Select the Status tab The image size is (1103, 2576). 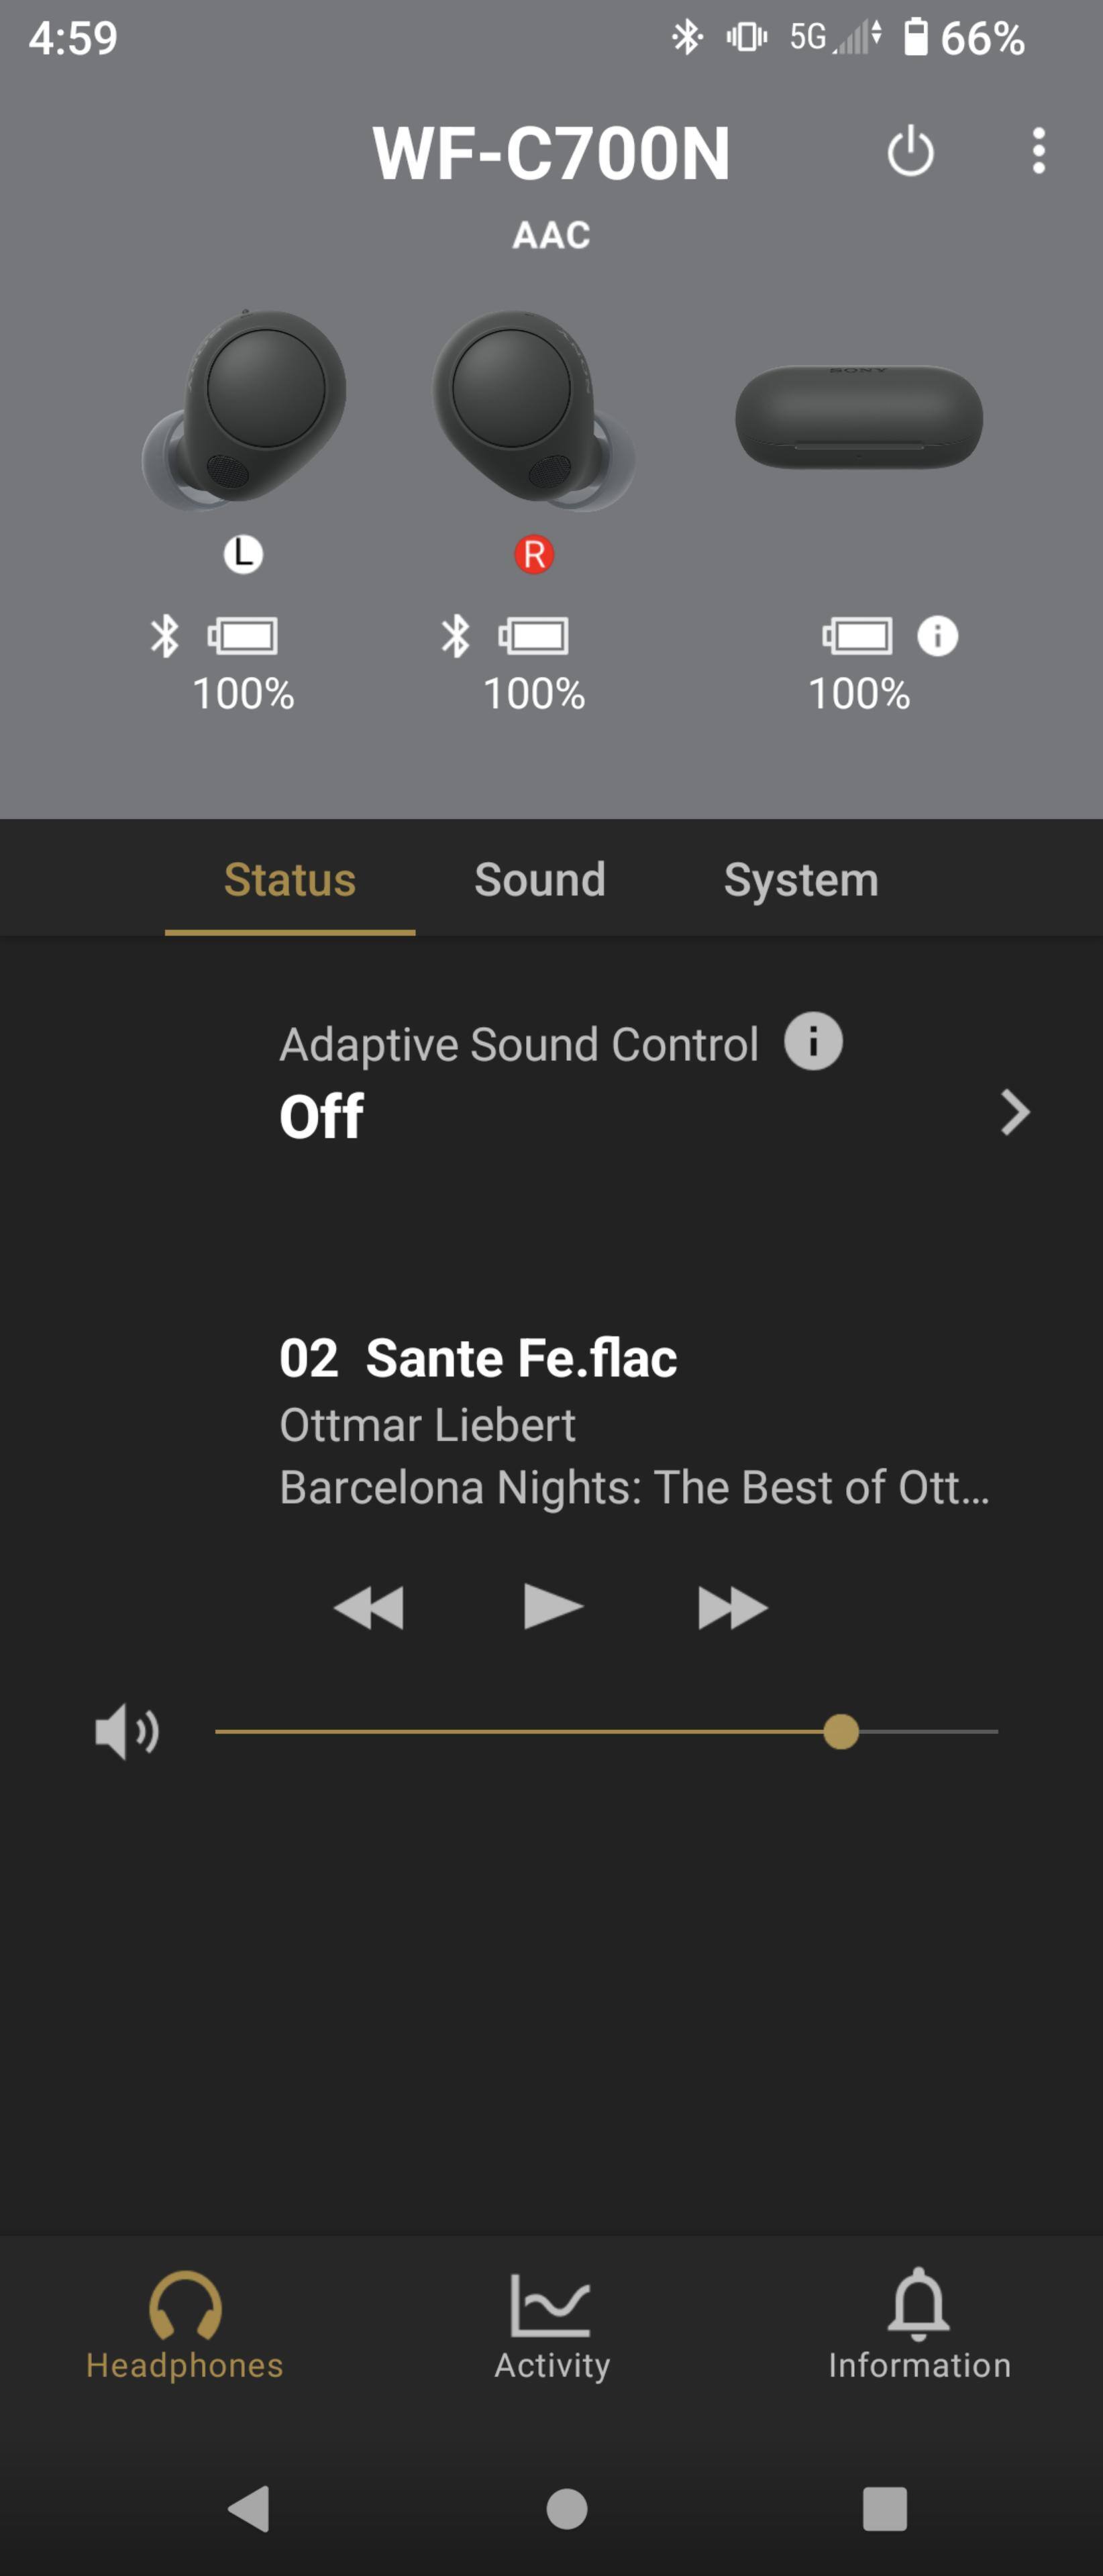pos(290,880)
